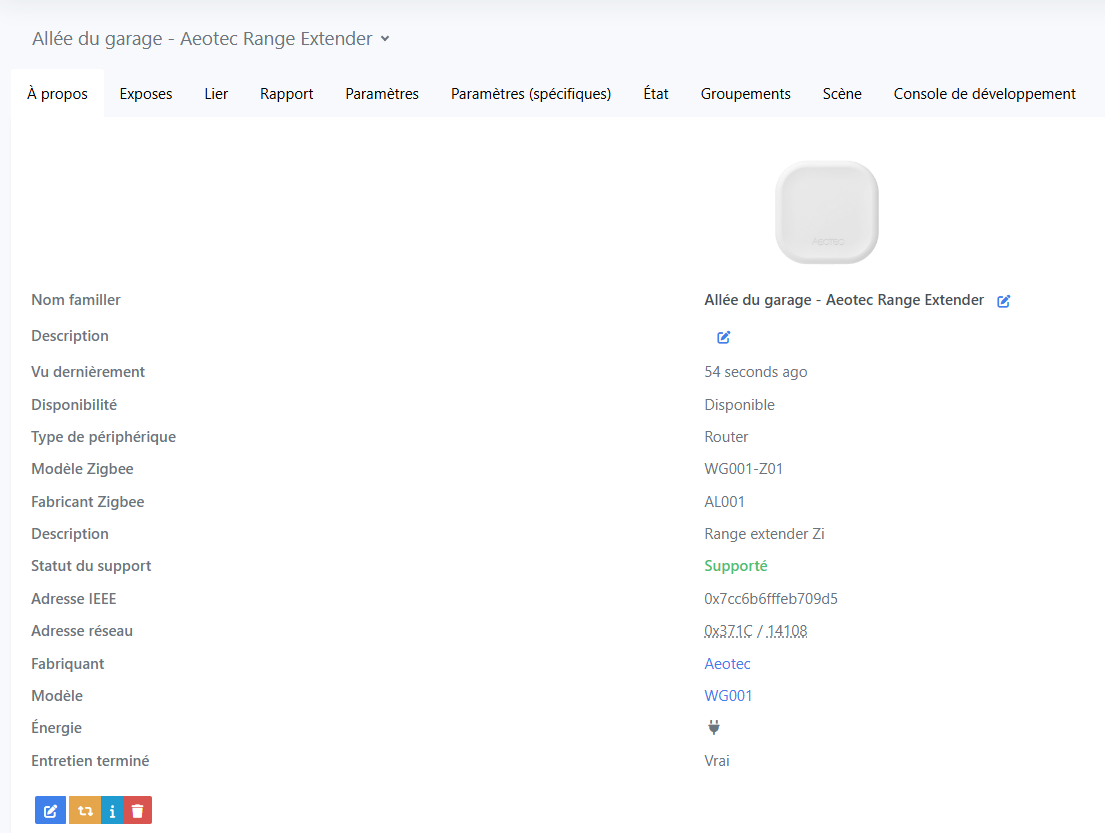
Task: Click the red trash remove device button
Action: click(x=138, y=811)
